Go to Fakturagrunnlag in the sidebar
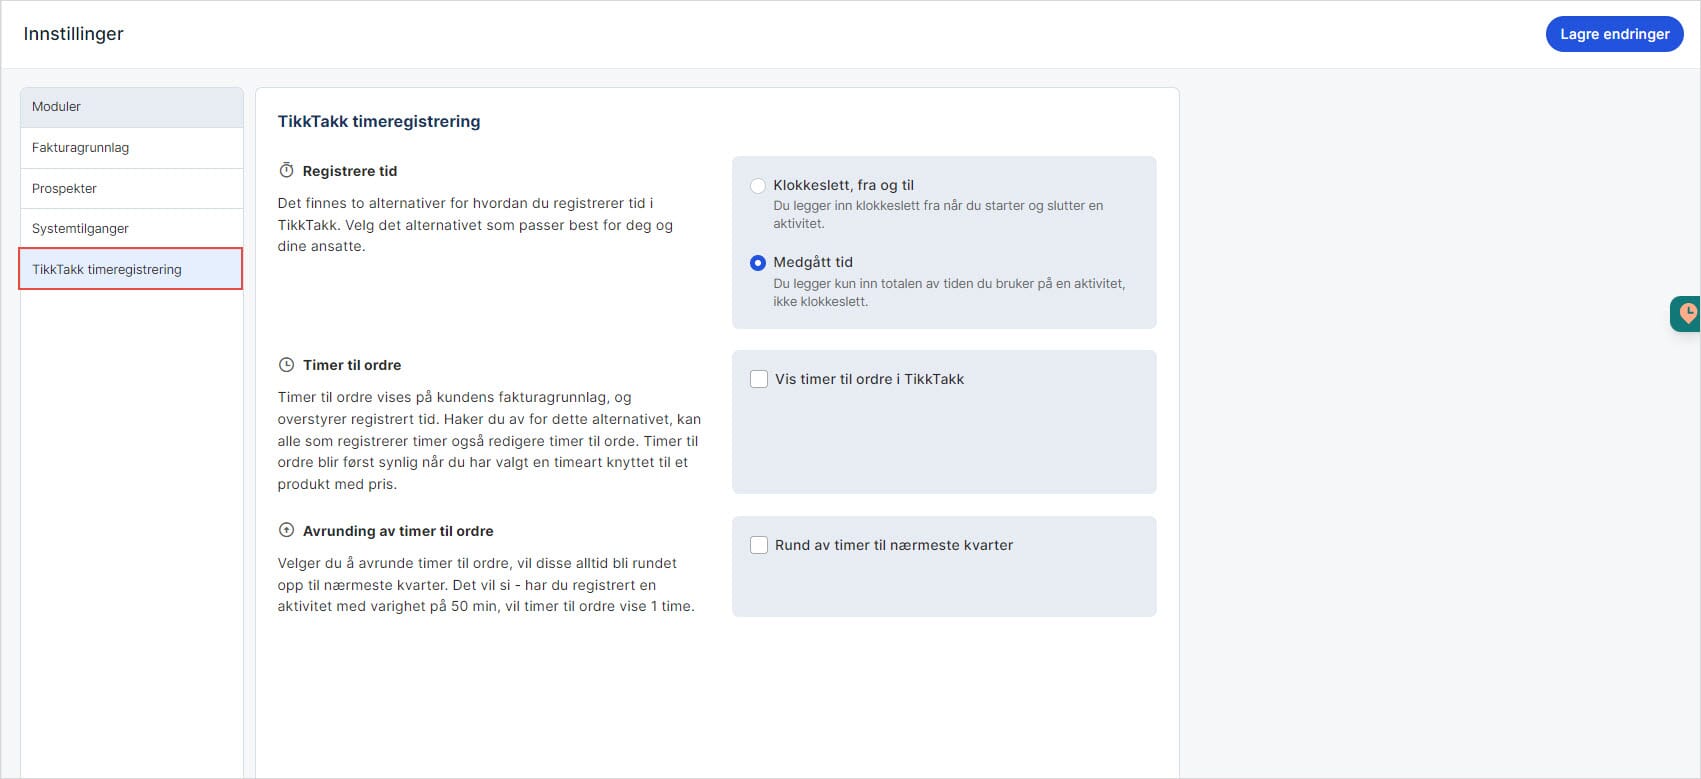 [131, 148]
